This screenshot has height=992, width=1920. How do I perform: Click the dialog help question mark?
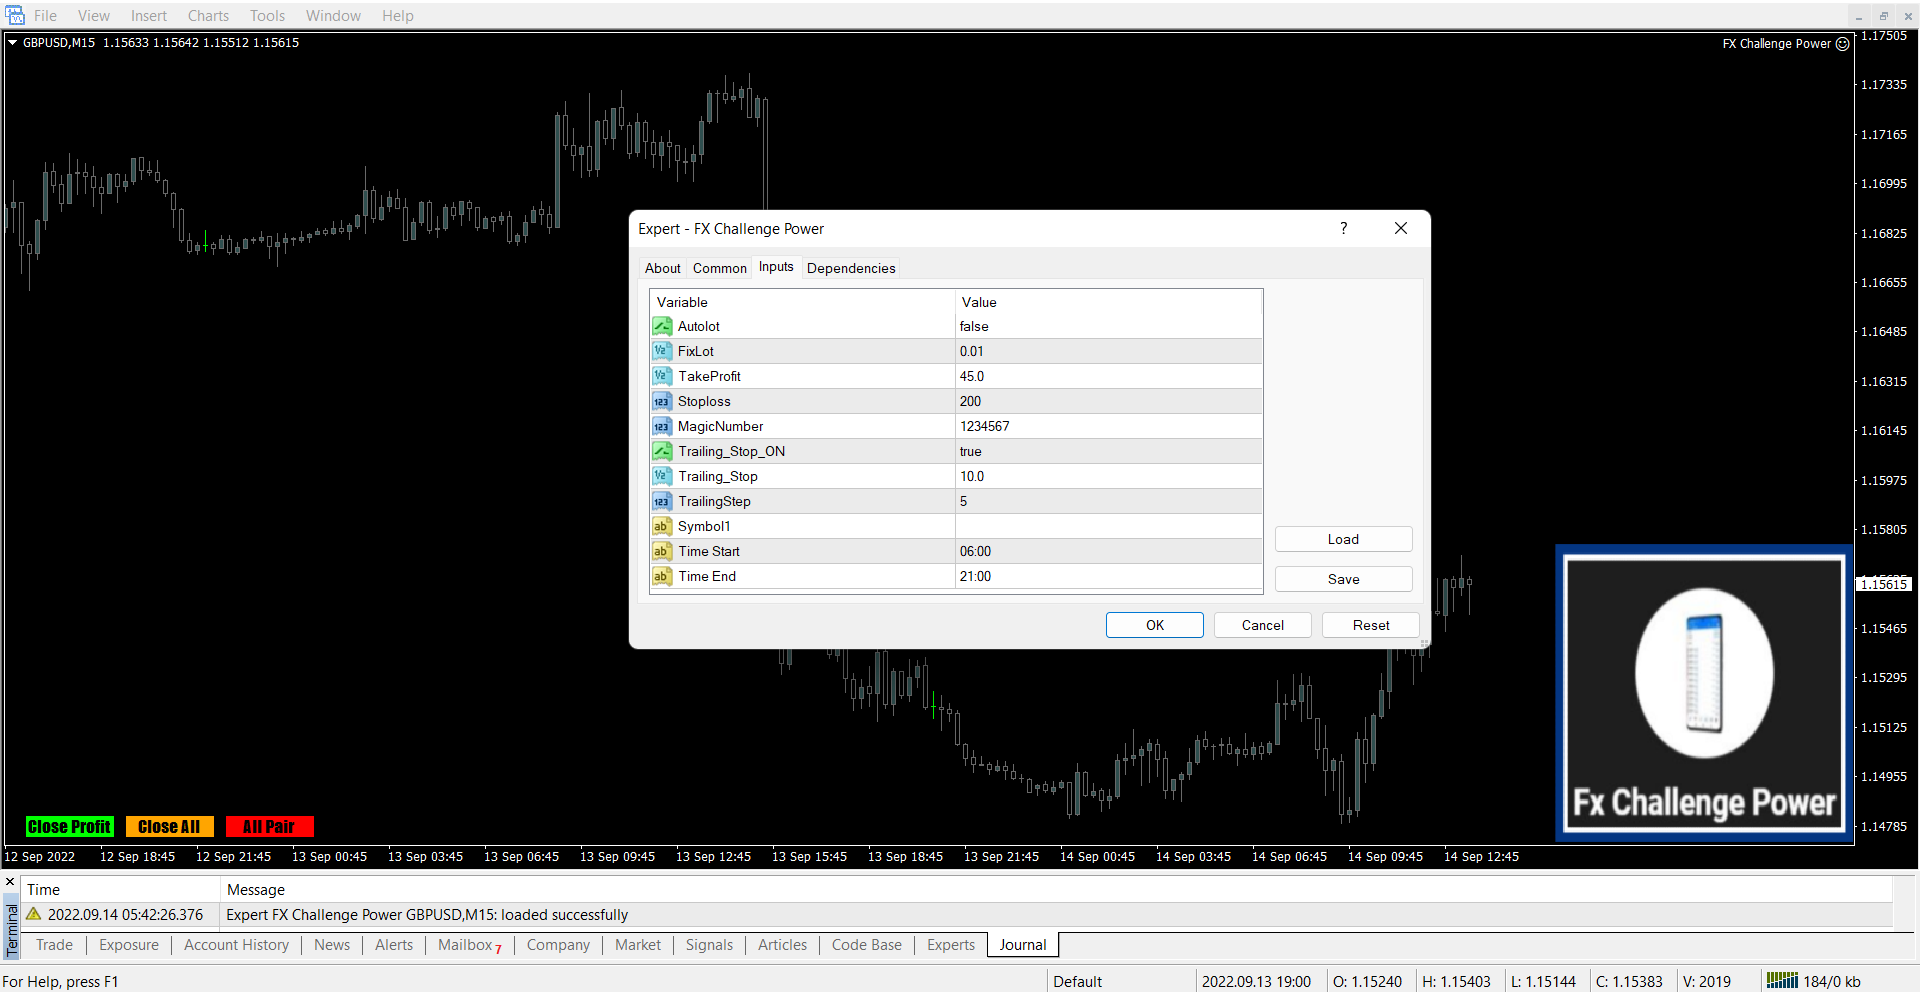1343,229
